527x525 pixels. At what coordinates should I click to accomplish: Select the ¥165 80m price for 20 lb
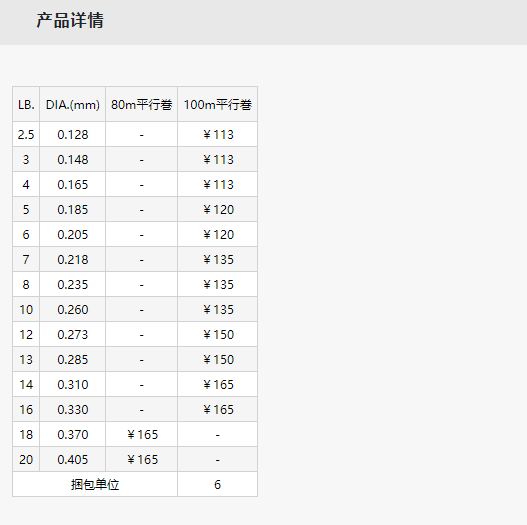[x=141, y=459]
